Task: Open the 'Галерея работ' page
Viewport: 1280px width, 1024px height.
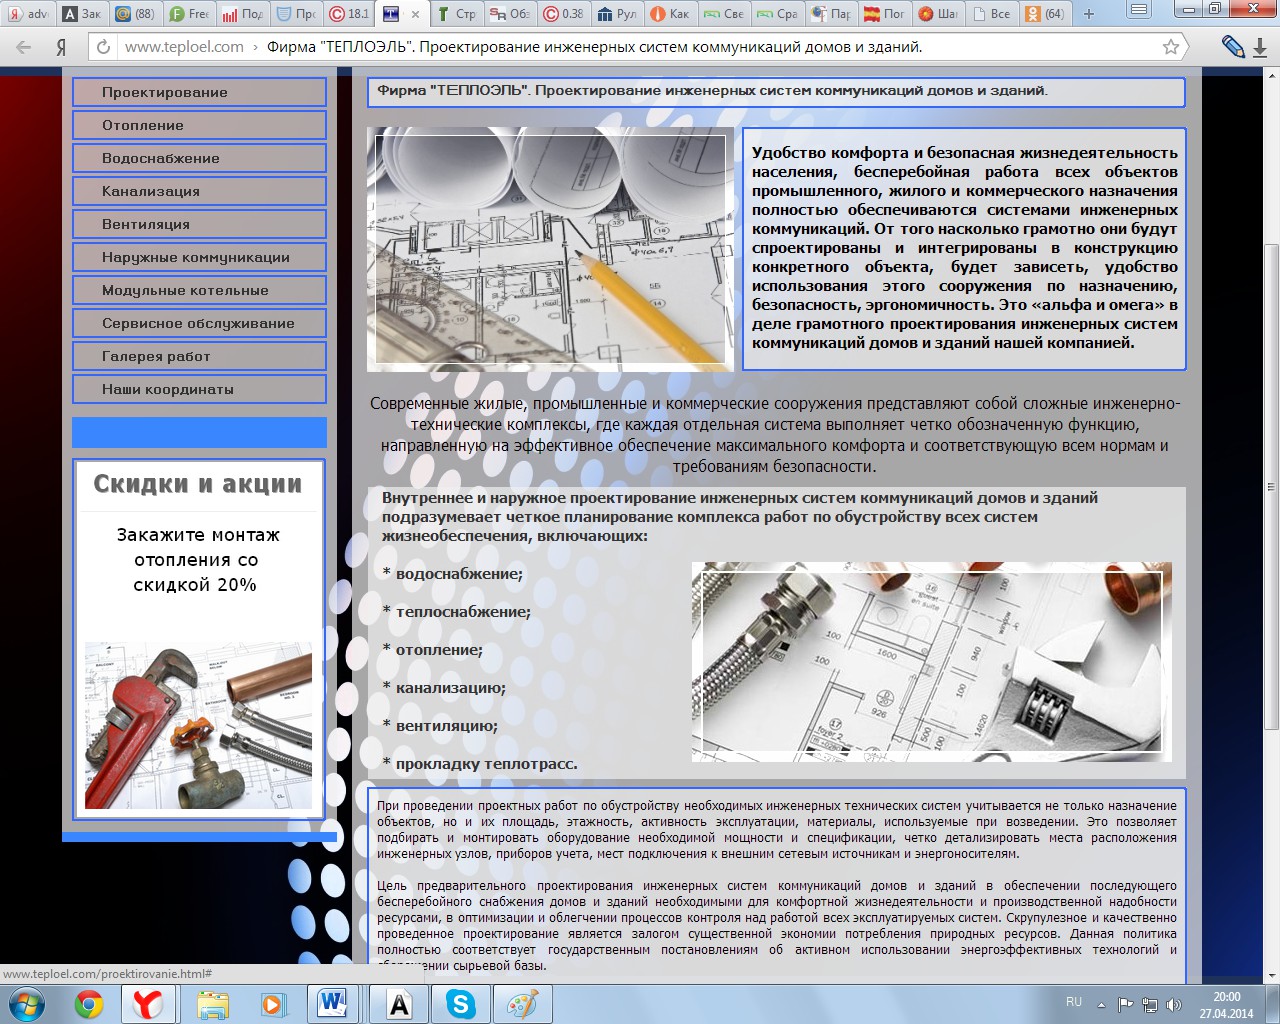Action: (199, 356)
